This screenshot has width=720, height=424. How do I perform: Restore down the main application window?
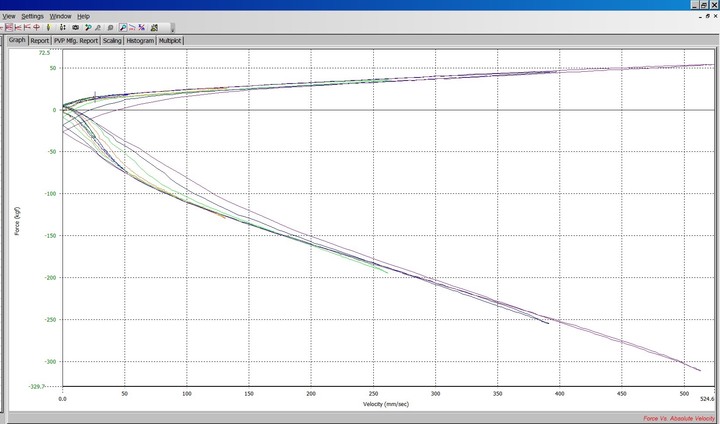(x=703, y=5)
